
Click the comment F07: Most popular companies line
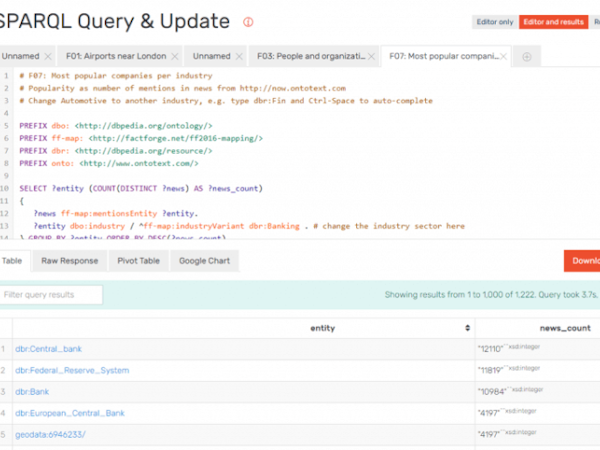[x=116, y=76]
